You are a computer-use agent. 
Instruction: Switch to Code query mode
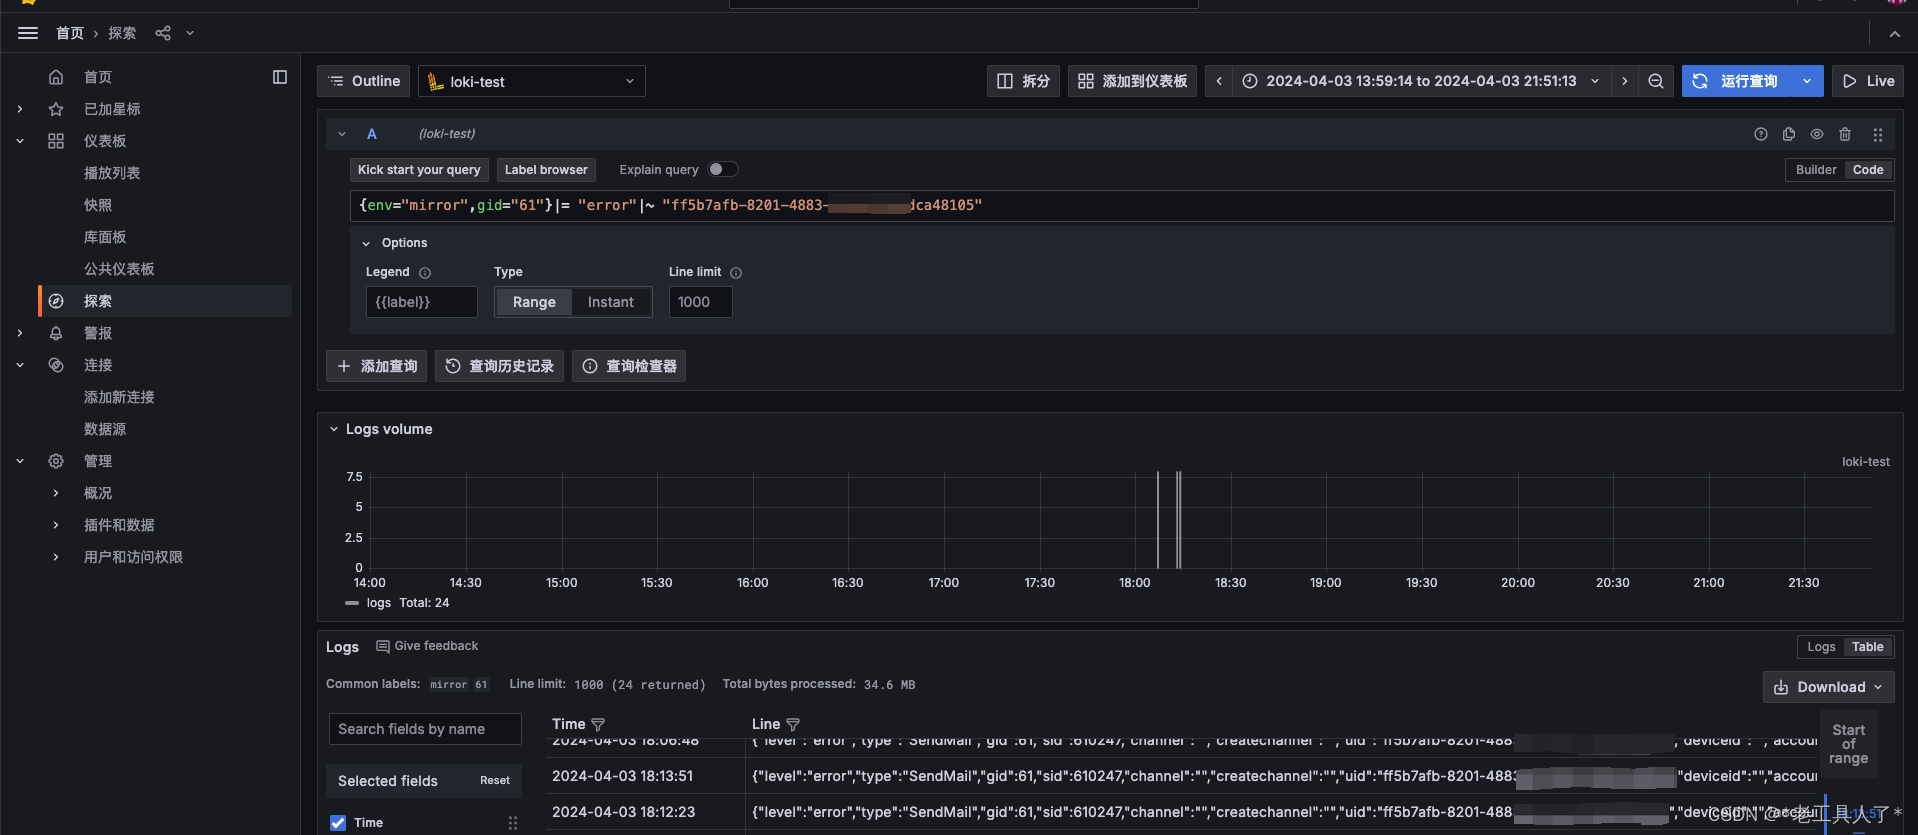click(x=1868, y=170)
